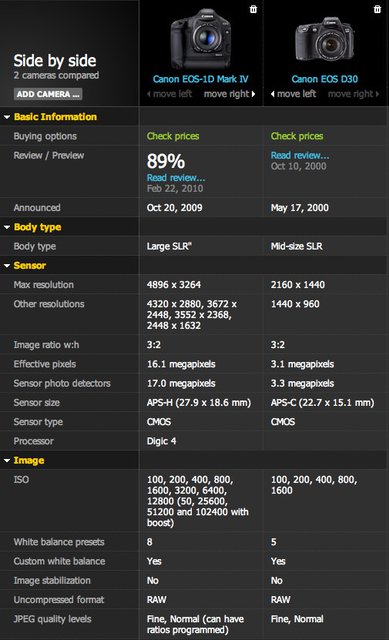This screenshot has height=640, width=389.
Task: Click greyed move right under EOS D30
Action: point(353,94)
